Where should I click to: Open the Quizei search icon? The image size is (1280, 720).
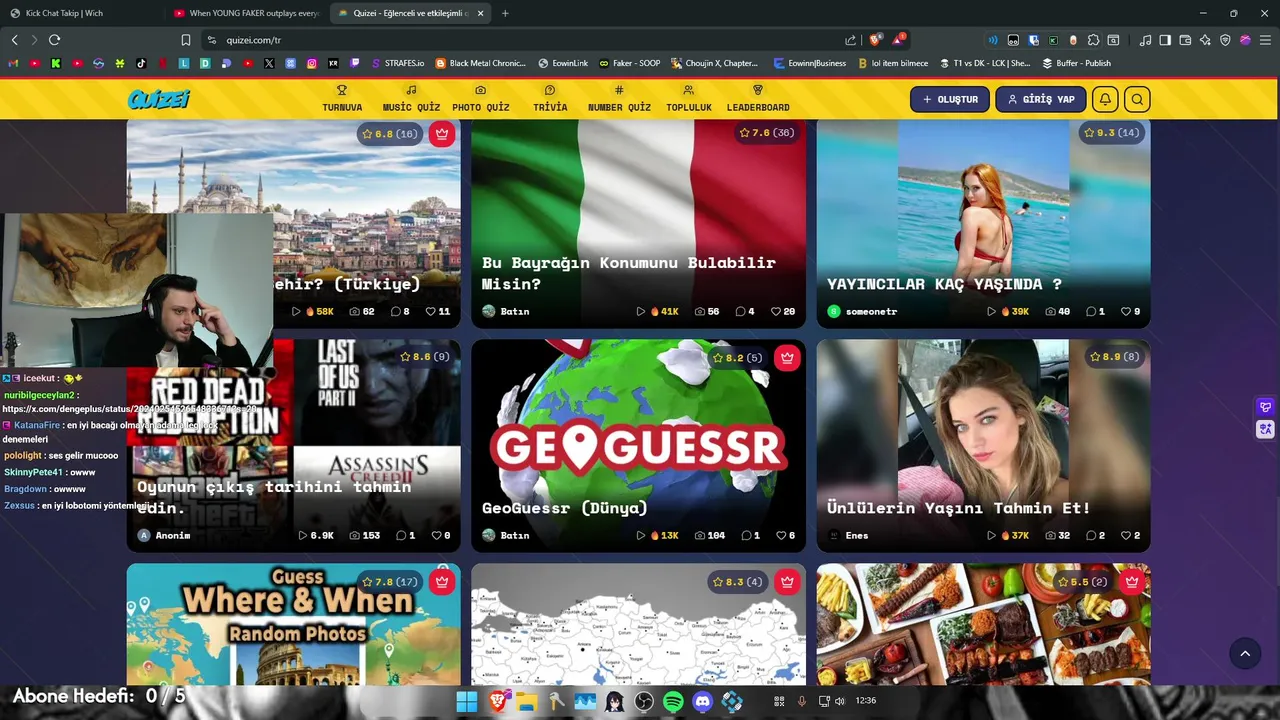tap(1137, 99)
